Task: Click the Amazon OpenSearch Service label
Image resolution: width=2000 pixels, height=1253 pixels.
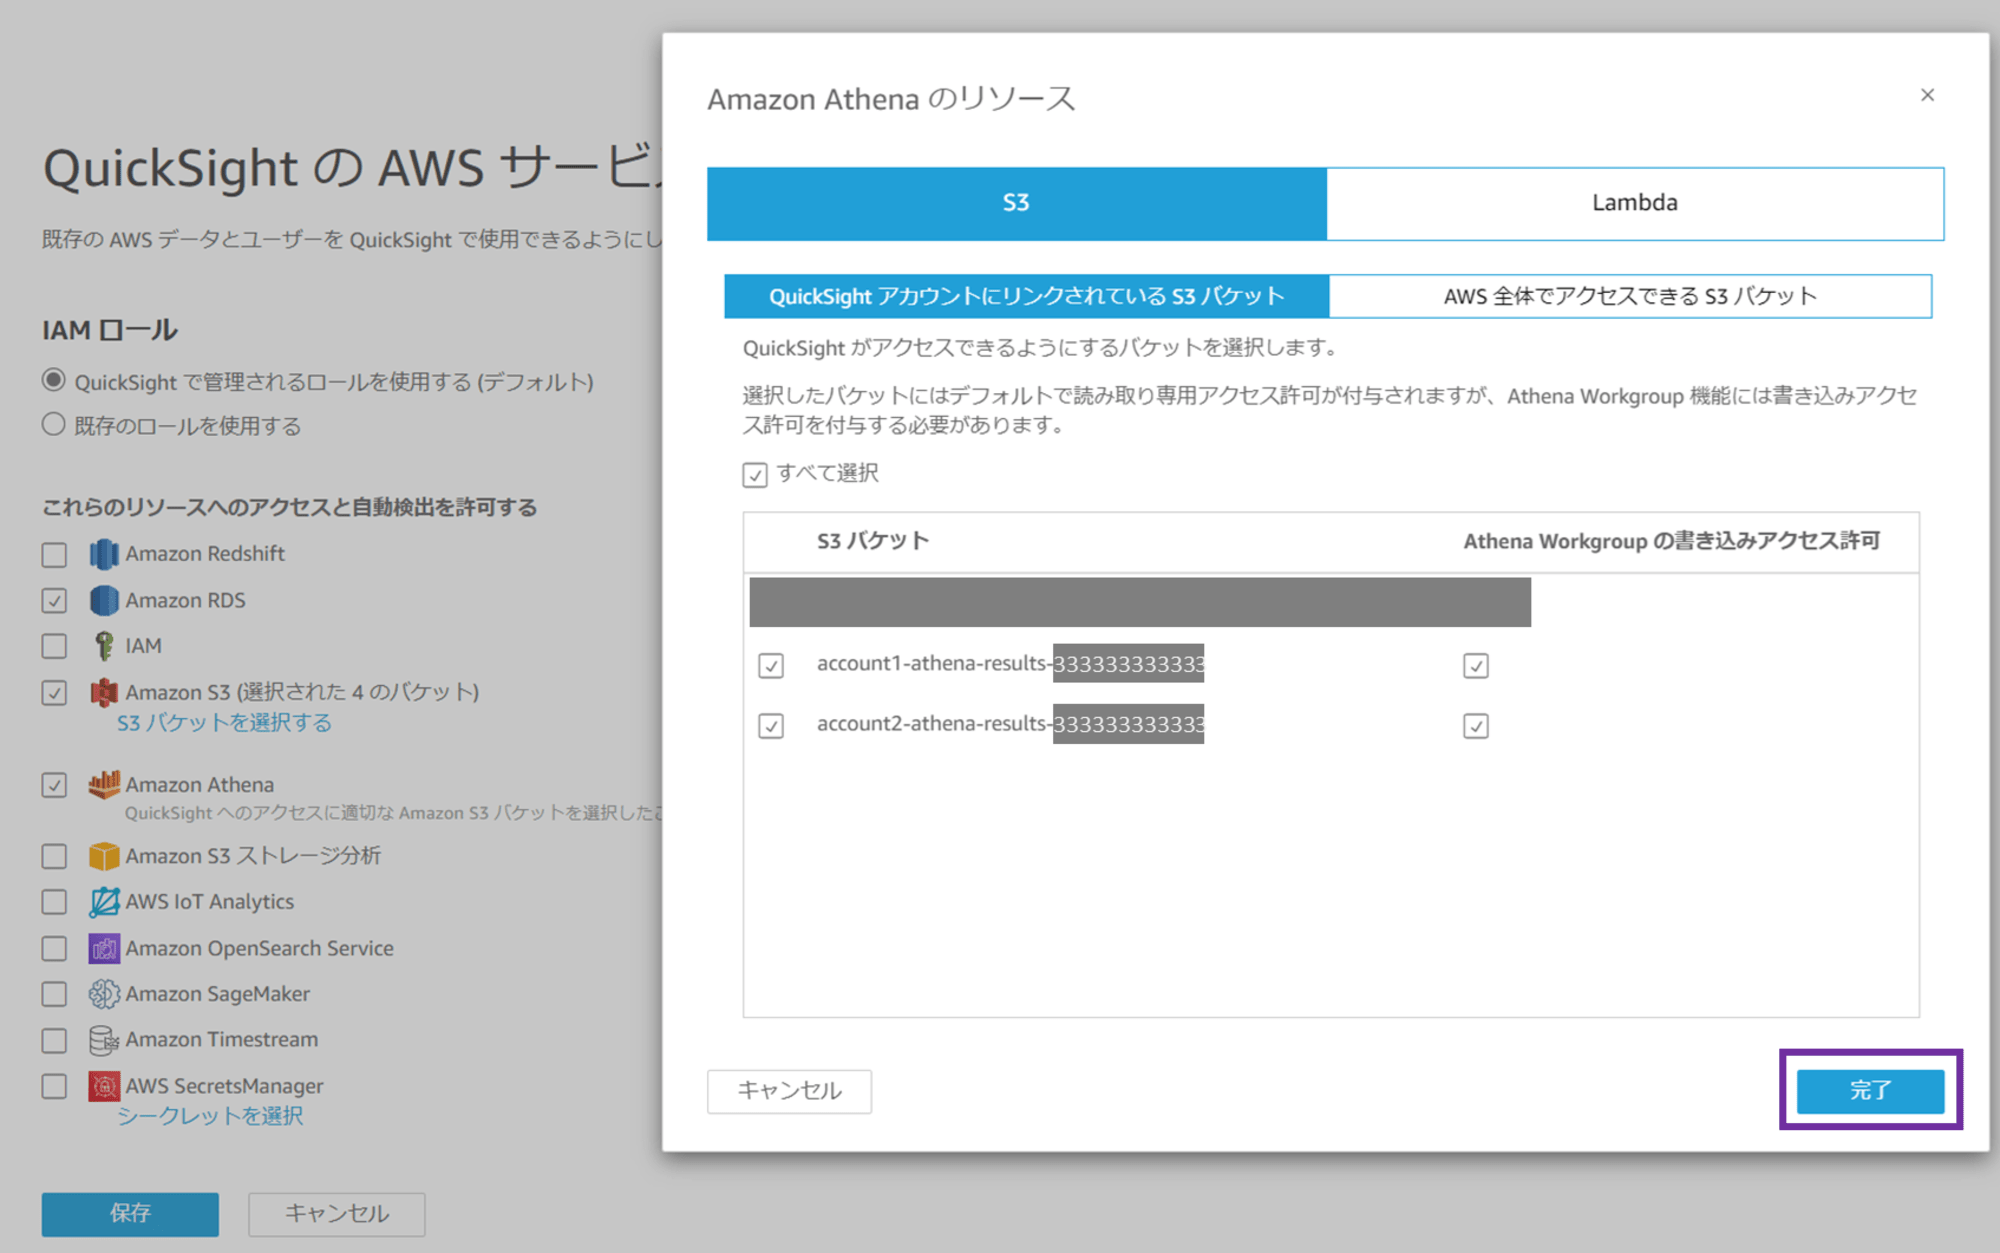Action: point(259,949)
